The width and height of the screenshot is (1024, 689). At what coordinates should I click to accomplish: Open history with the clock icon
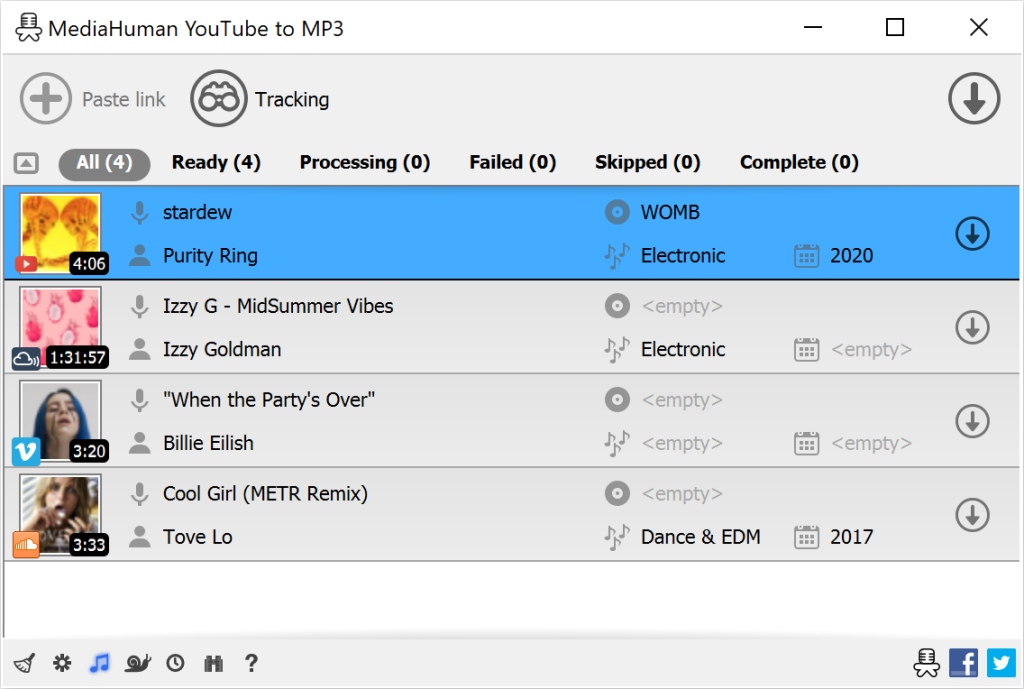coord(175,663)
